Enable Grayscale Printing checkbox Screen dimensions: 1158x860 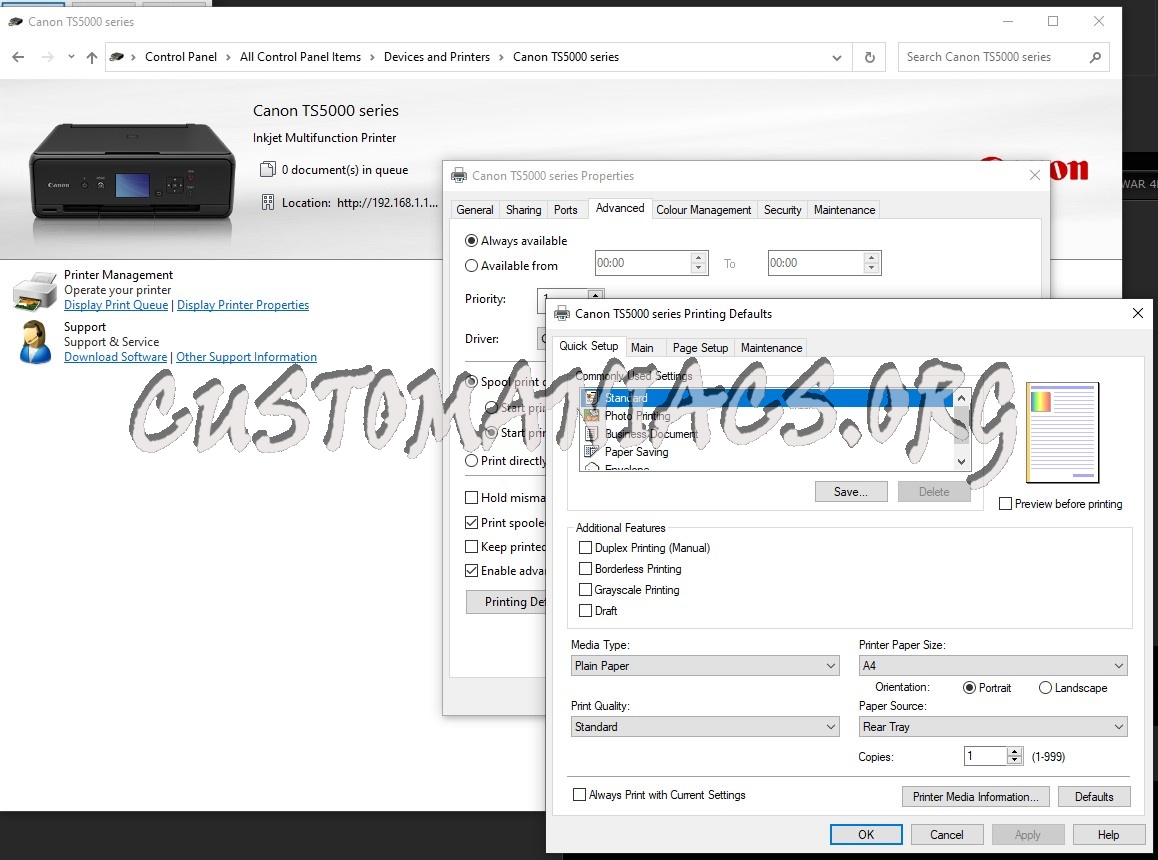[x=586, y=590]
